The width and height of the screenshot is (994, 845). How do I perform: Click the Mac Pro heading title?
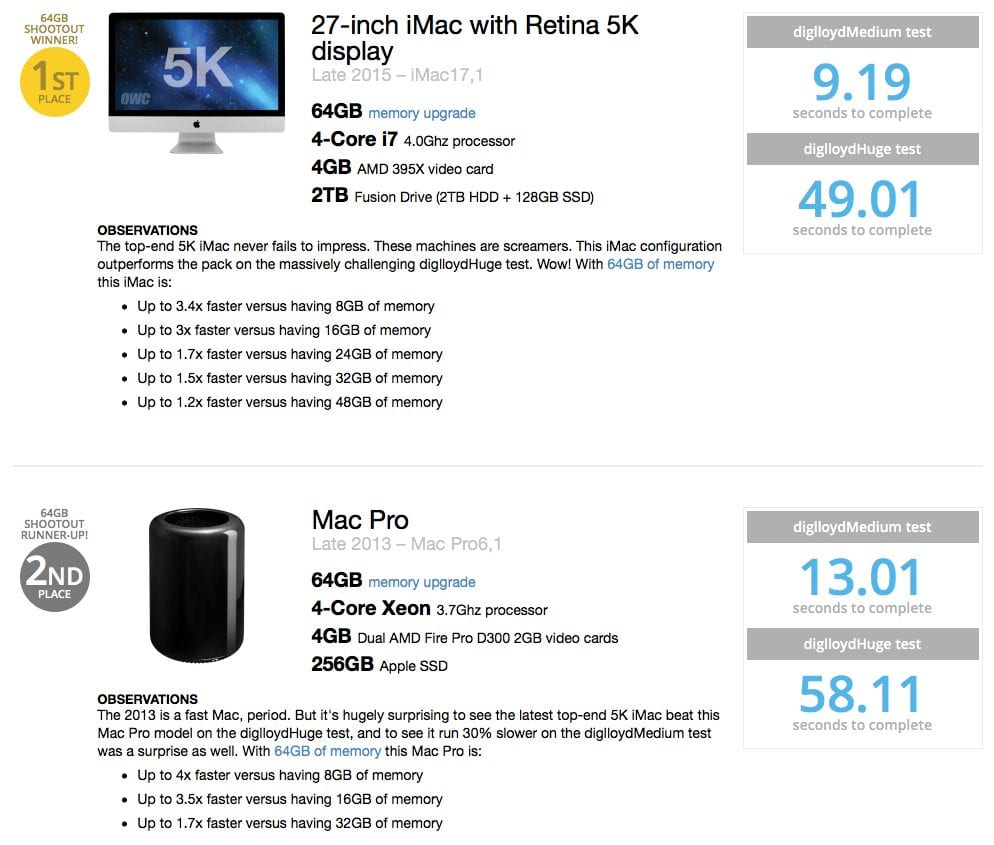tap(360, 520)
